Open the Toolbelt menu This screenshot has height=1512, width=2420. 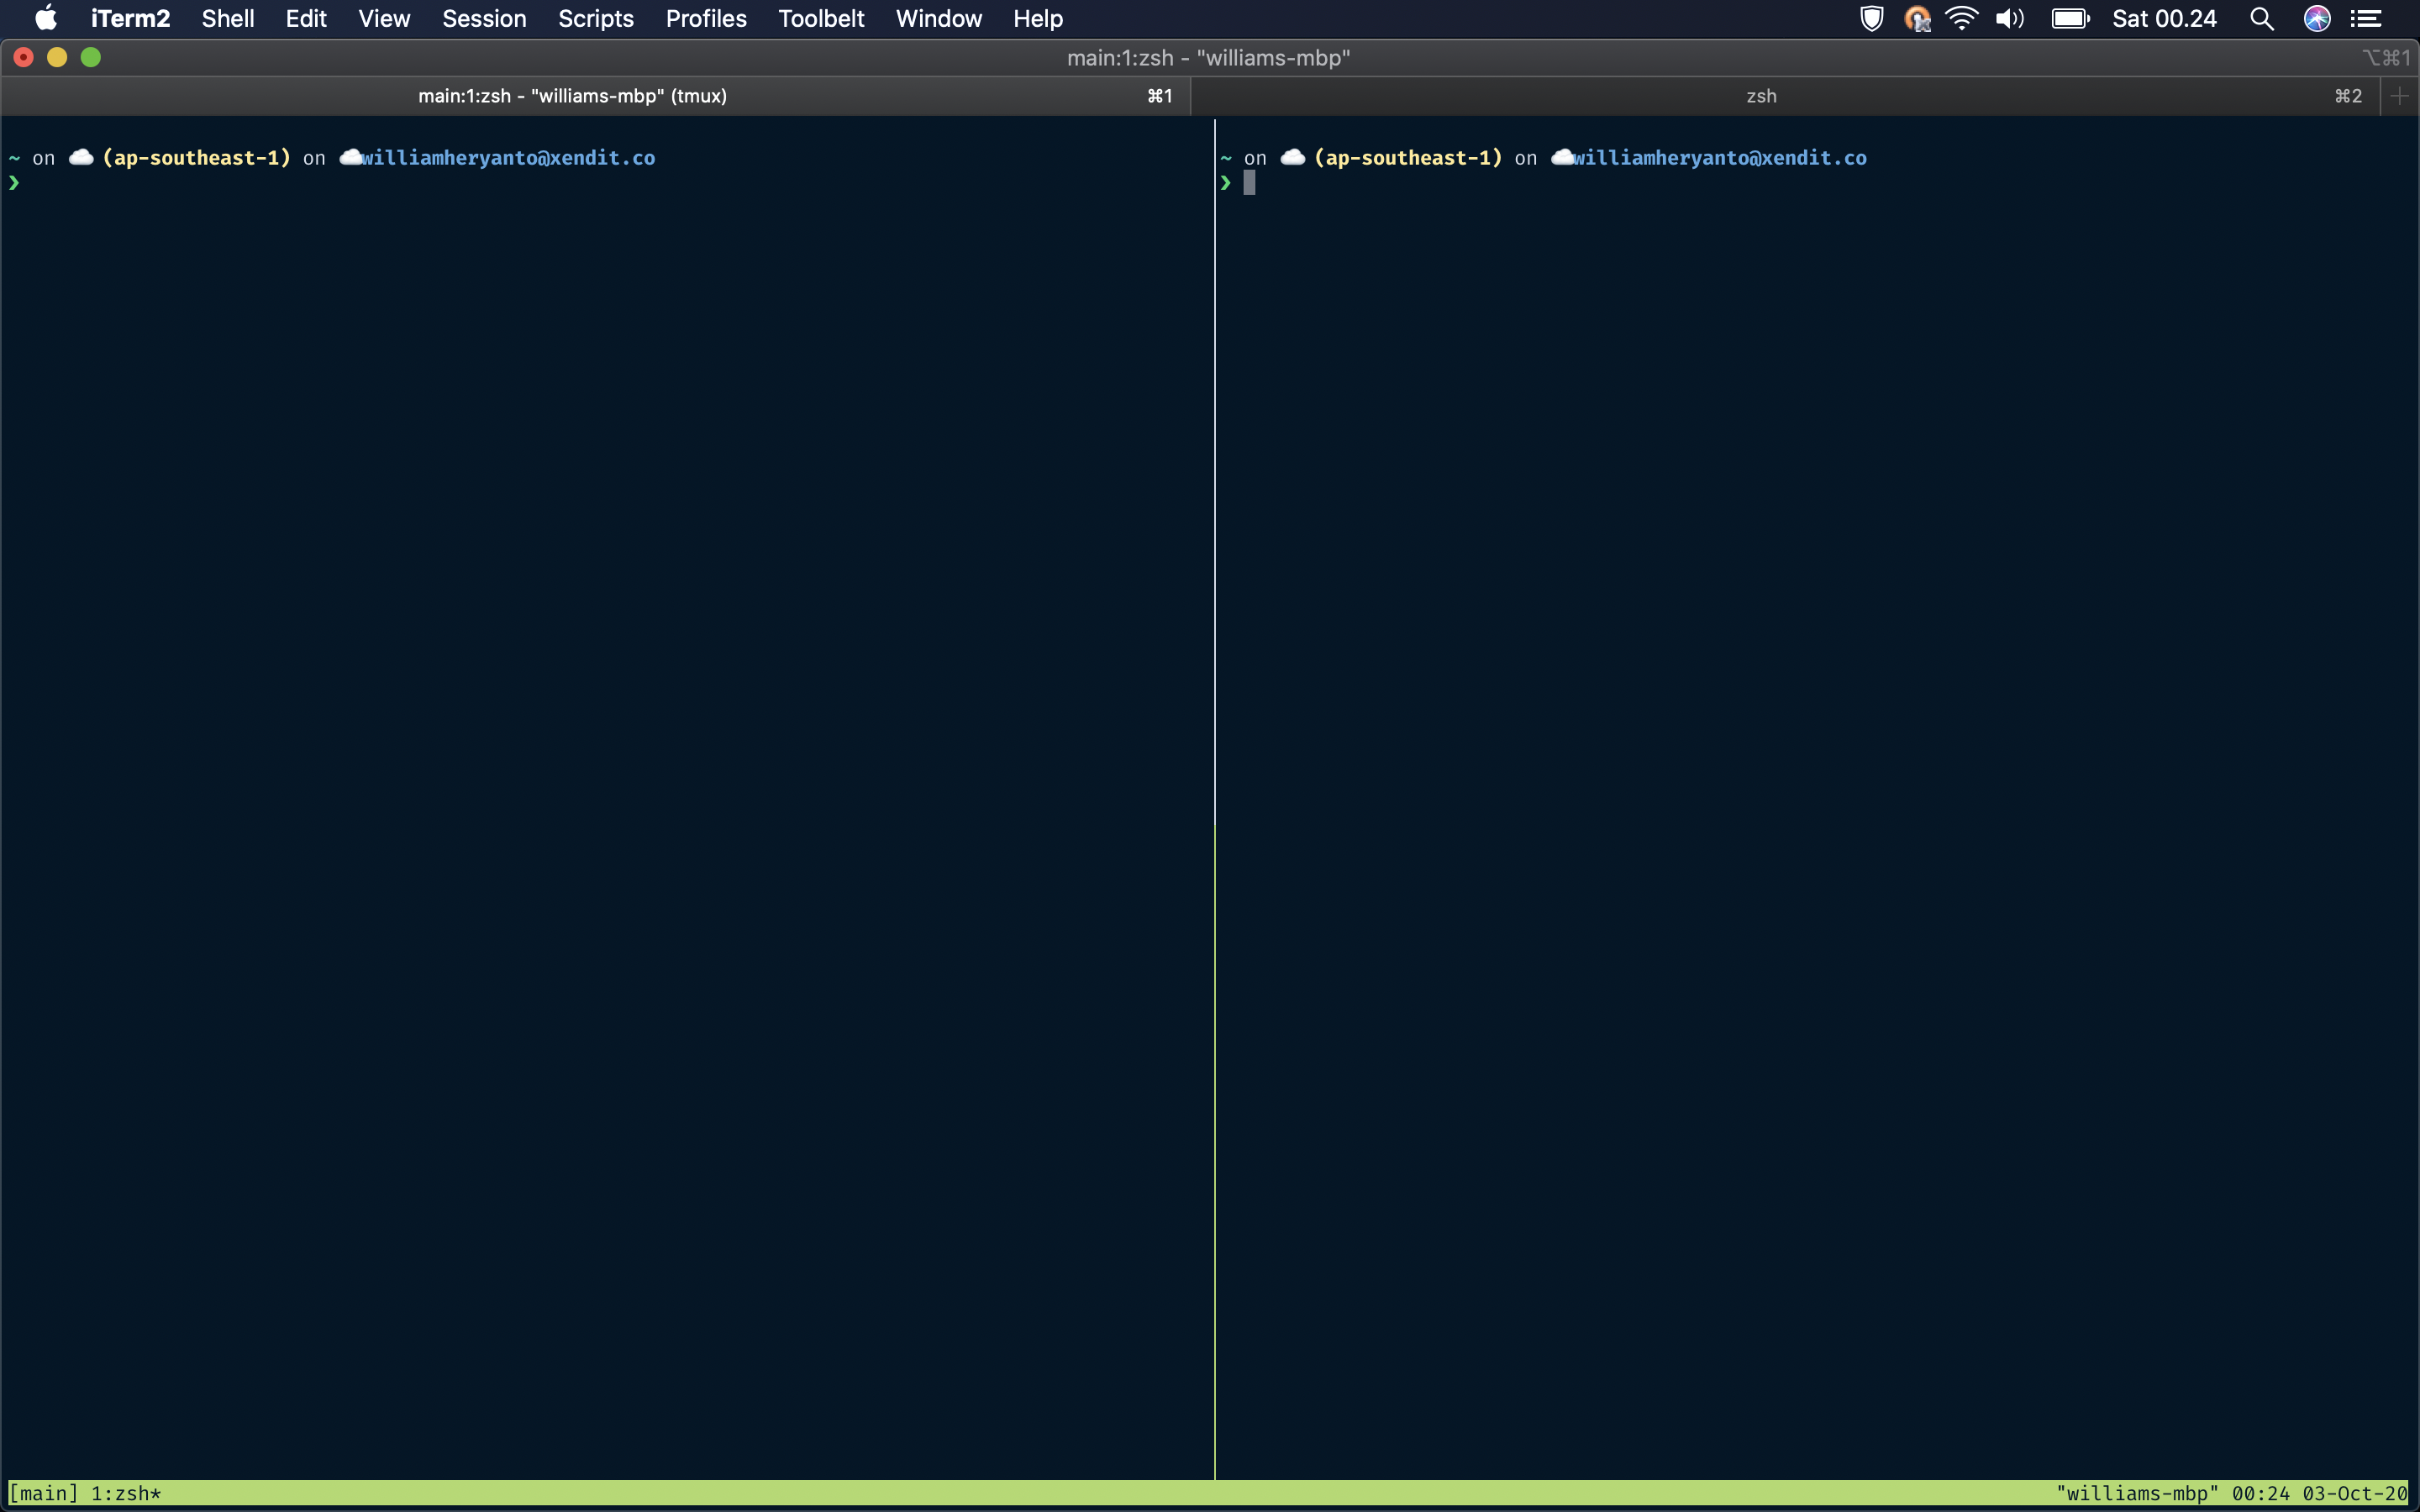pos(821,18)
